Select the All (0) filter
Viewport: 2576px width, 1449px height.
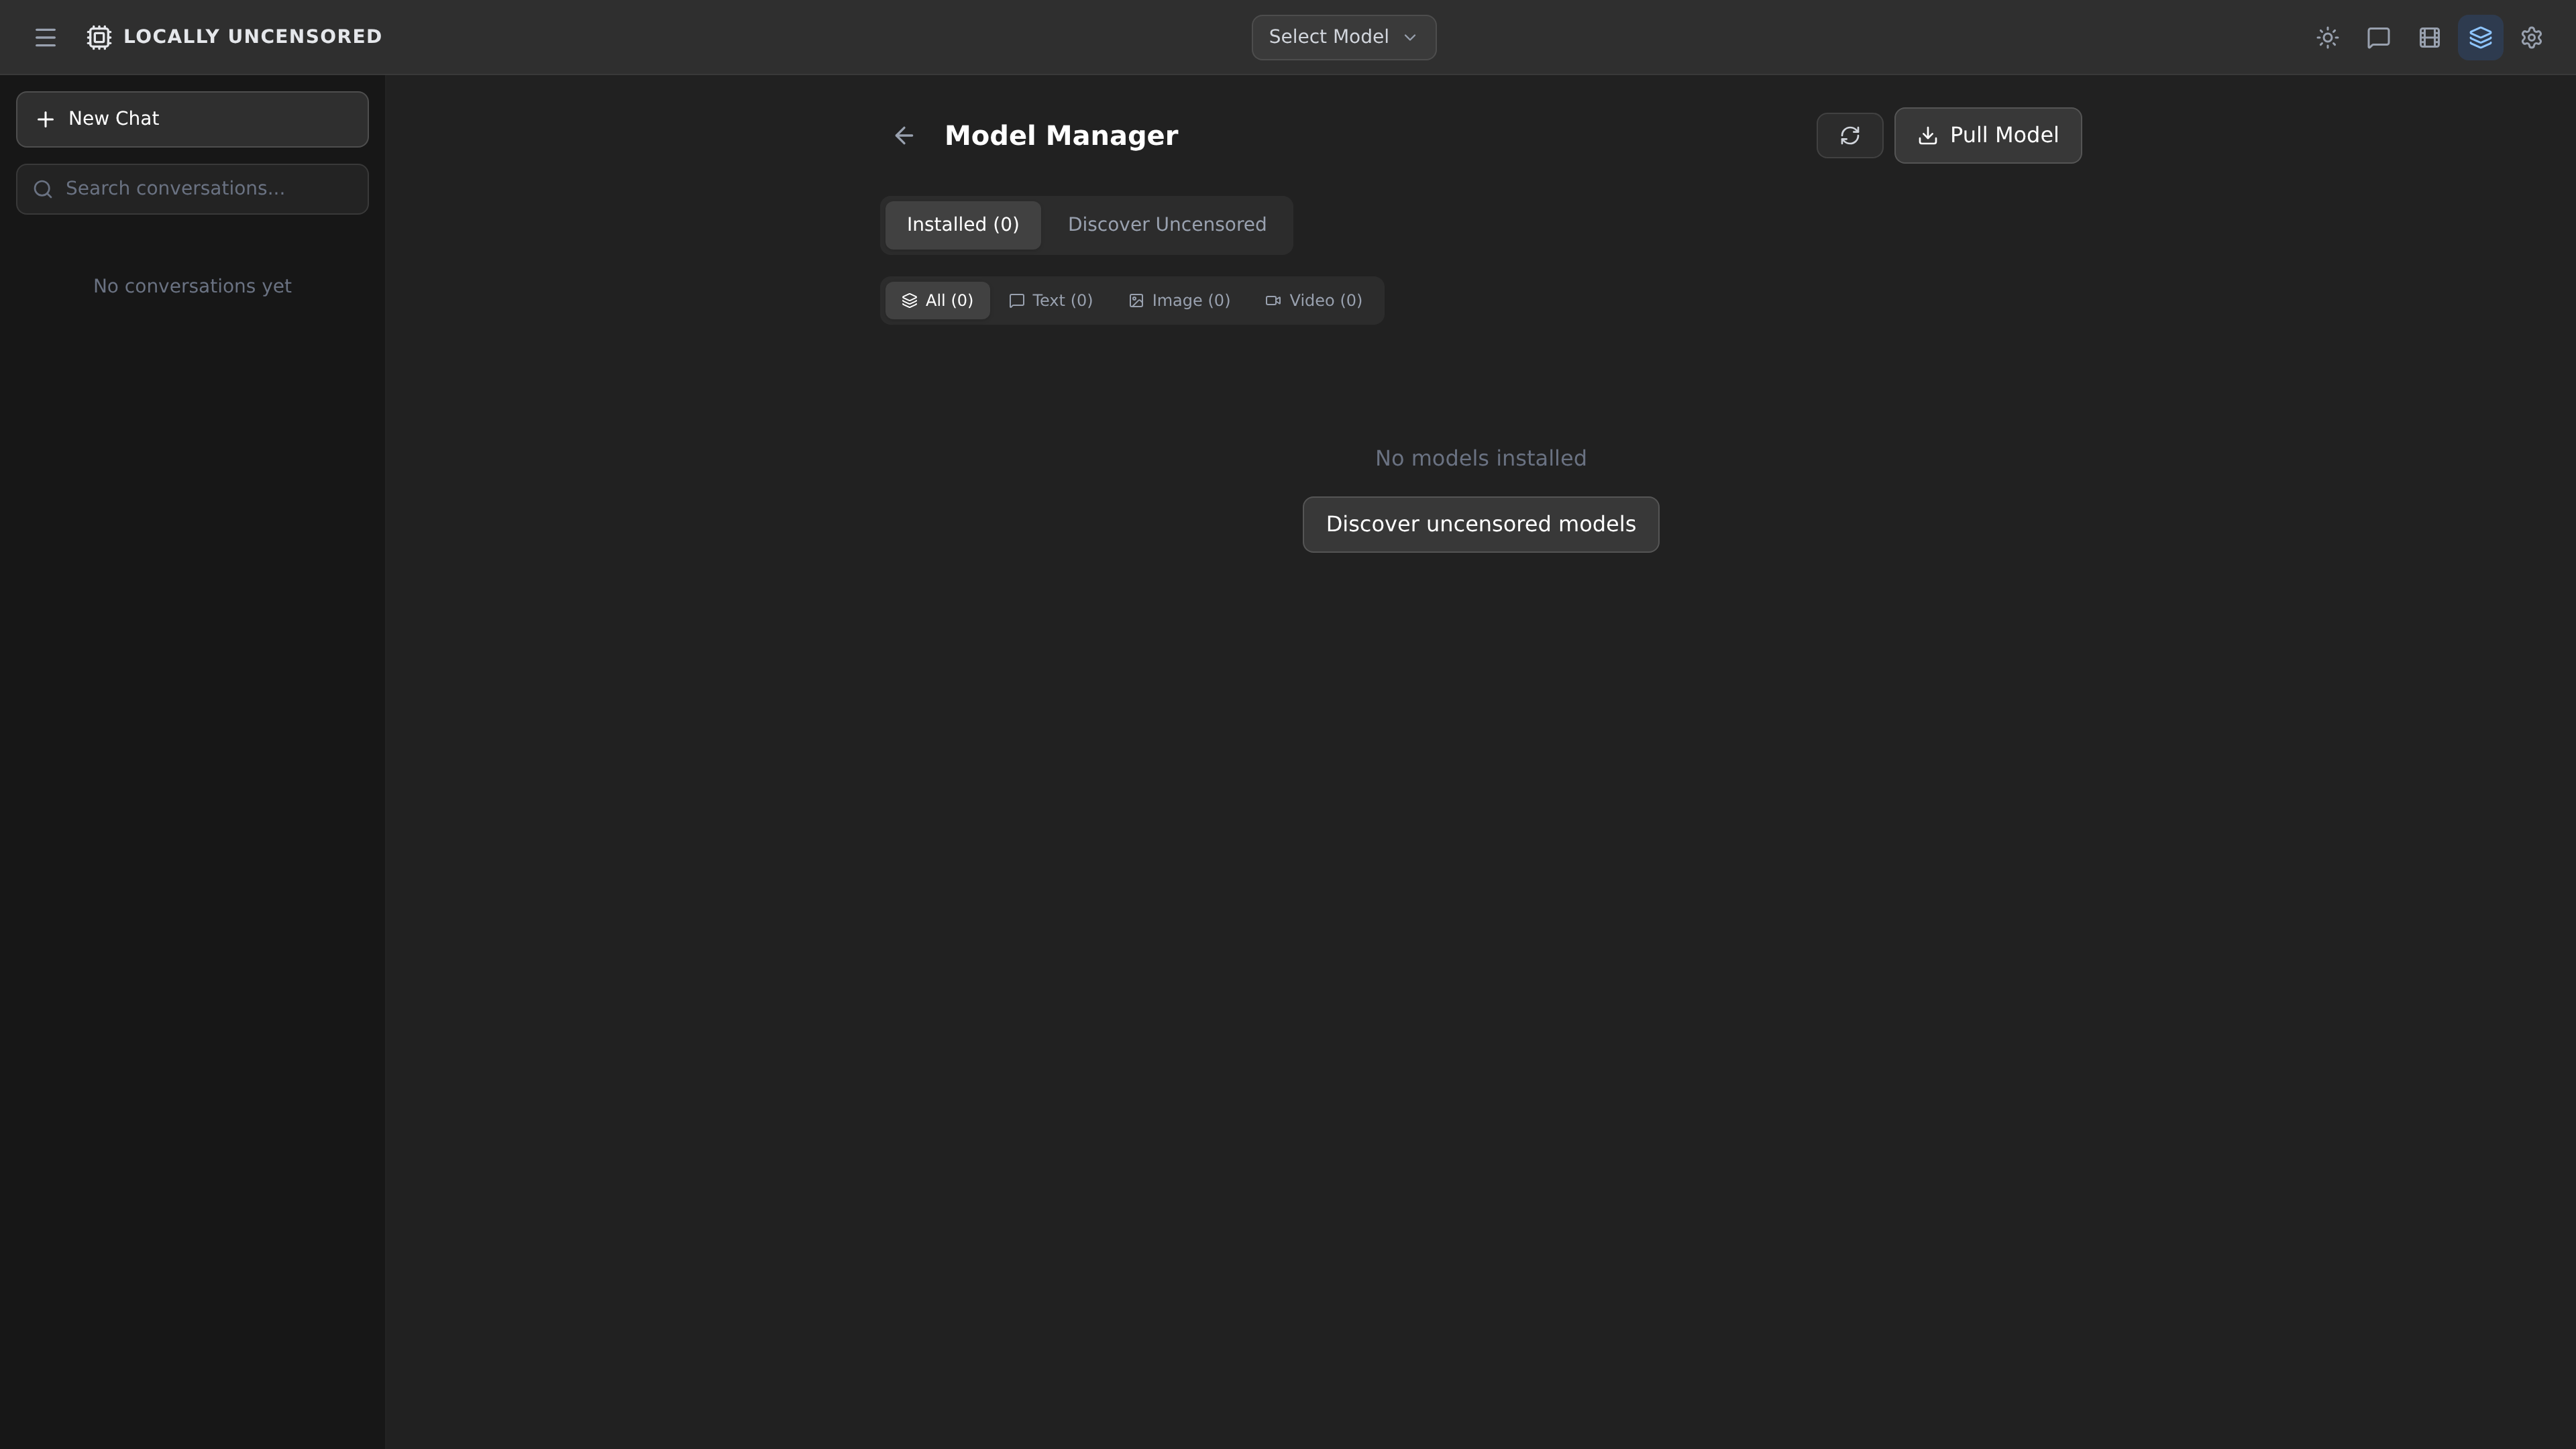coord(937,300)
